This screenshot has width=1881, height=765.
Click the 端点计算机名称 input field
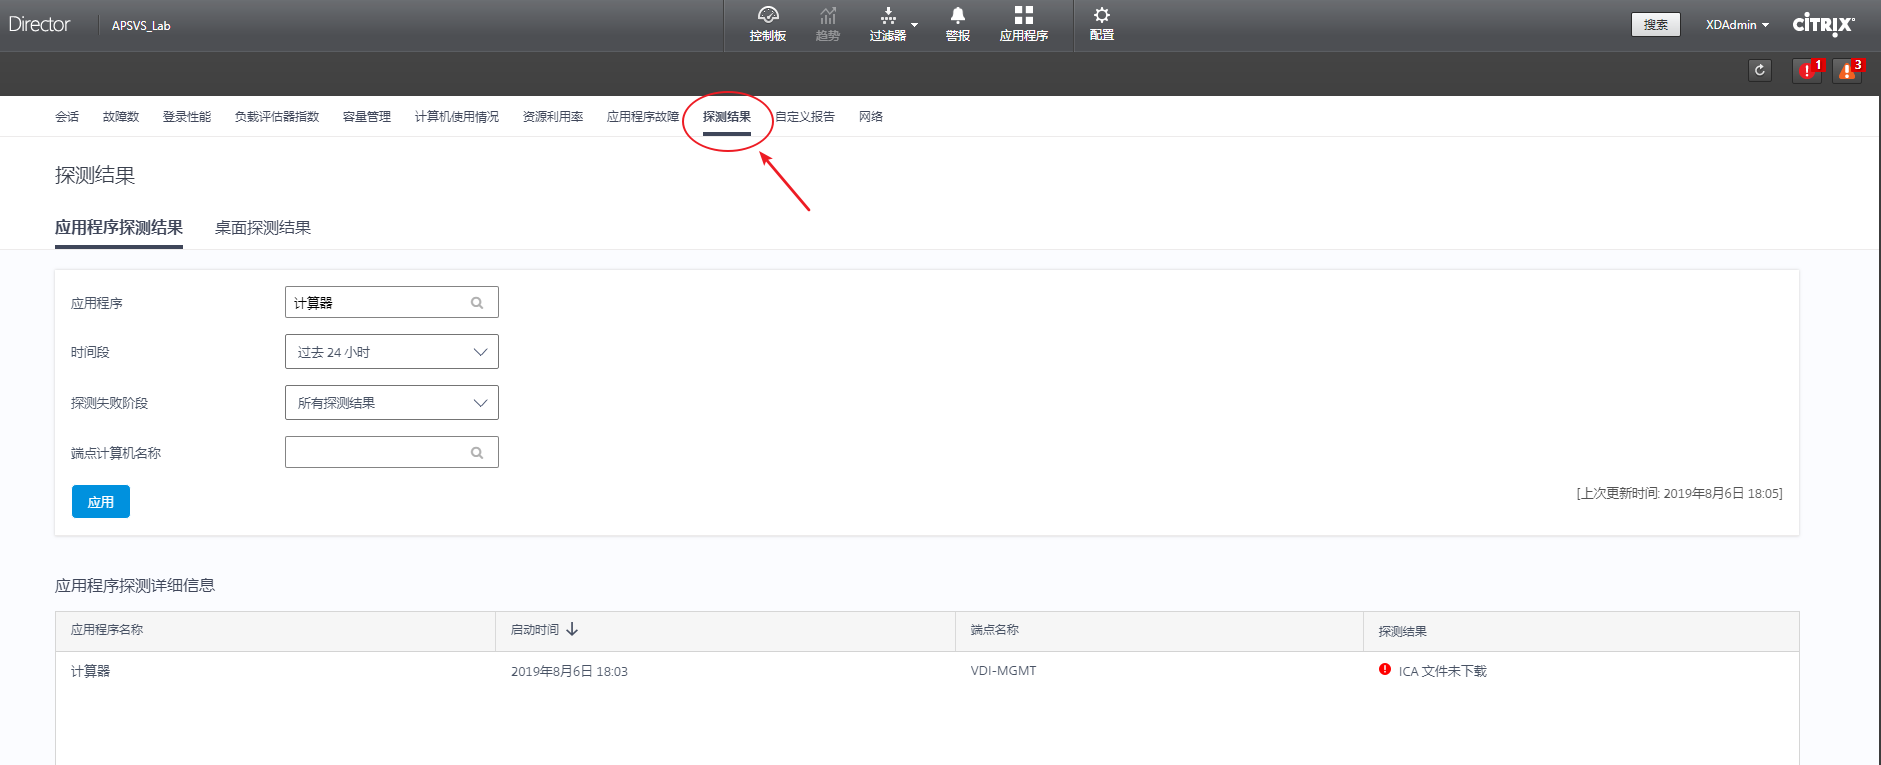377,453
